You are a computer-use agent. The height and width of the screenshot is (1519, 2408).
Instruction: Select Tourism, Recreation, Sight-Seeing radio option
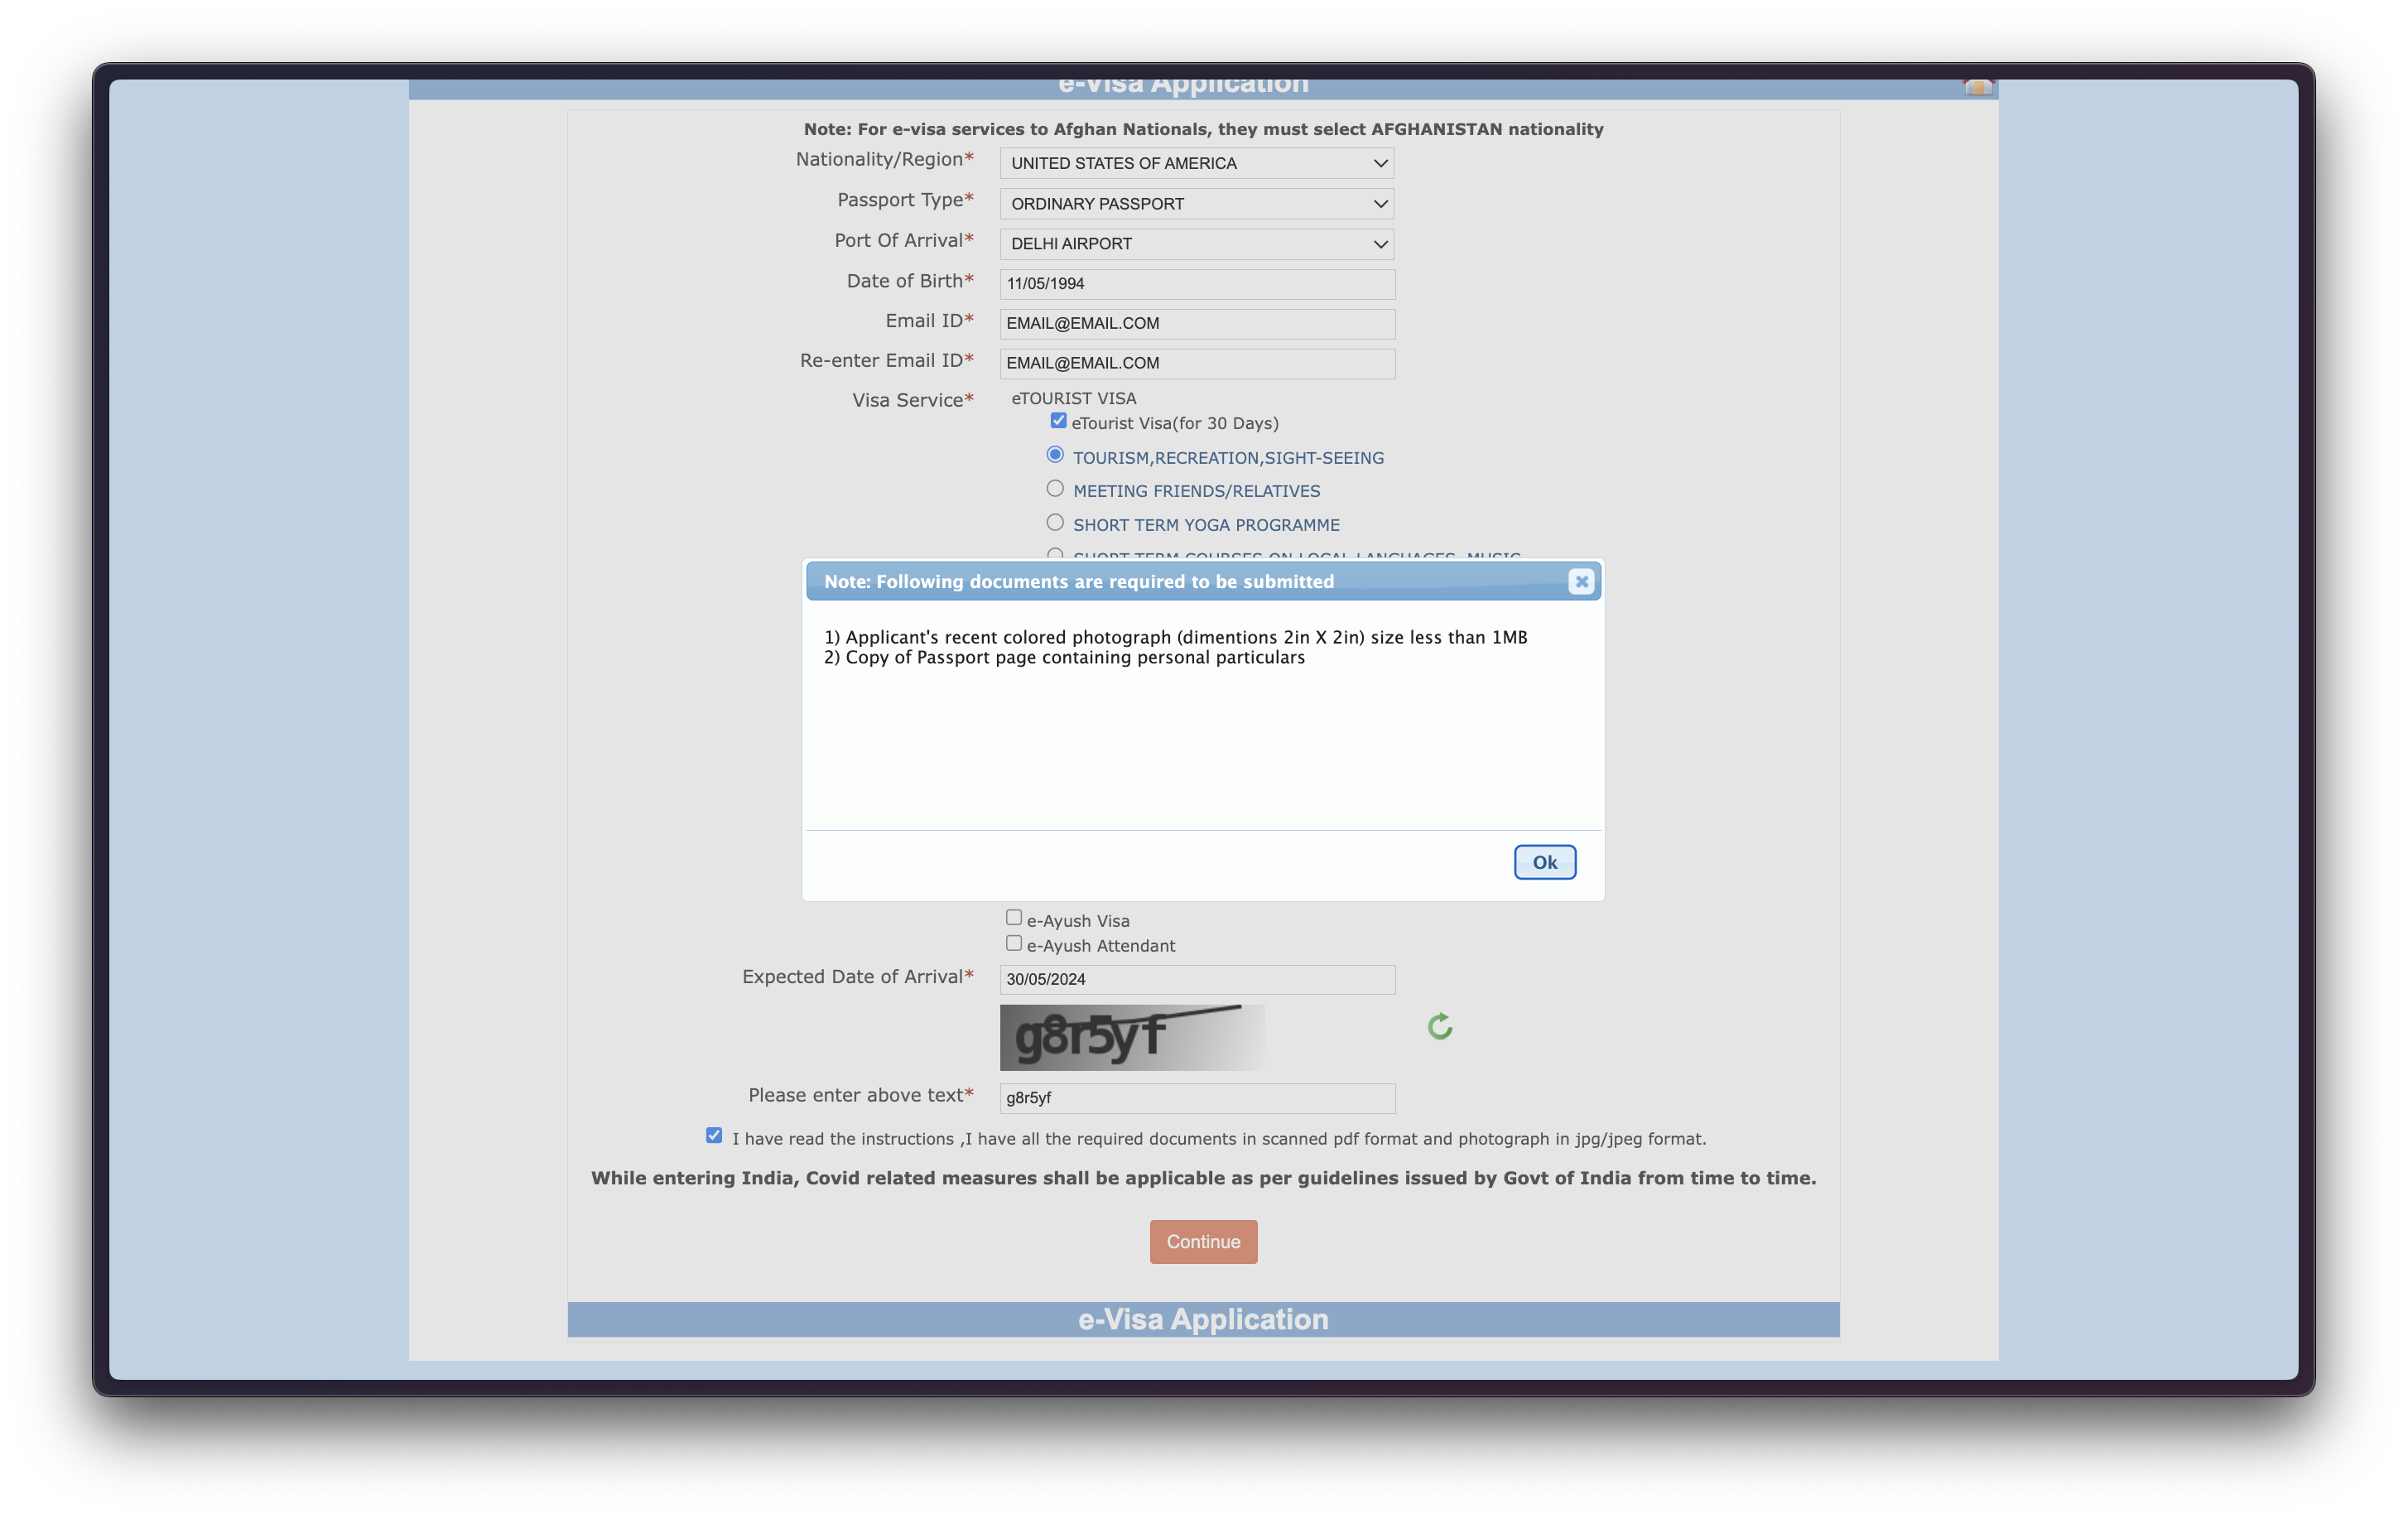coord(1055,455)
